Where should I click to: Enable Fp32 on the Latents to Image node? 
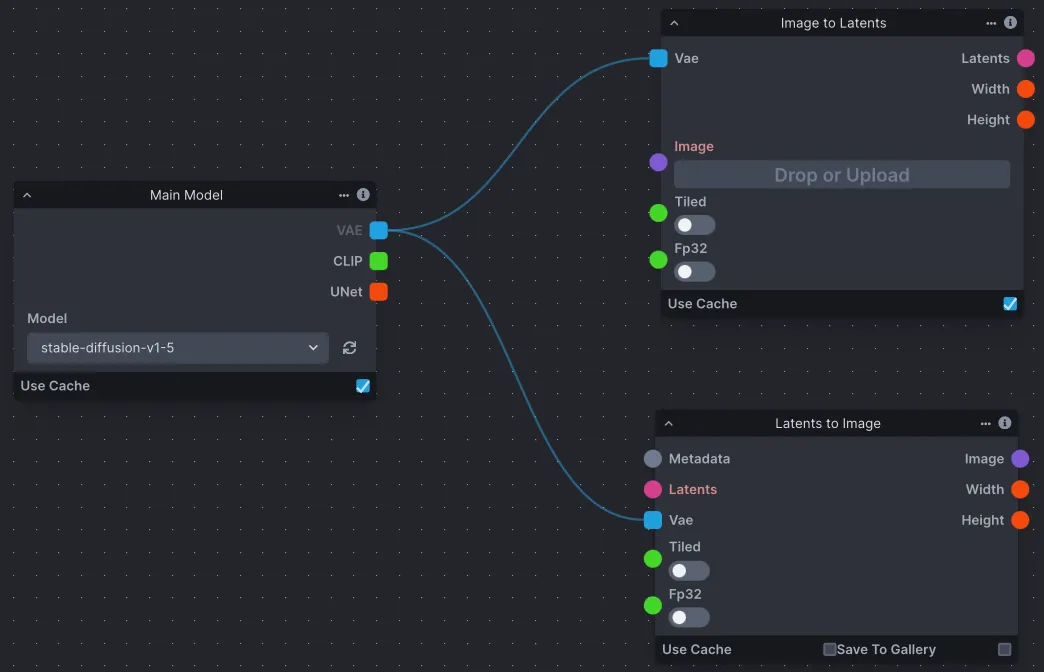click(689, 617)
